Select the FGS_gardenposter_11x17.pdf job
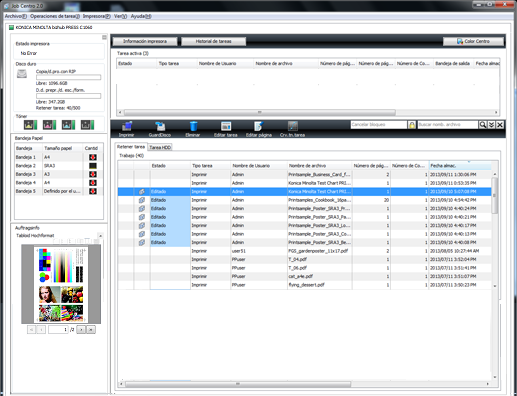The image size is (517, 396). coord(304,251)
